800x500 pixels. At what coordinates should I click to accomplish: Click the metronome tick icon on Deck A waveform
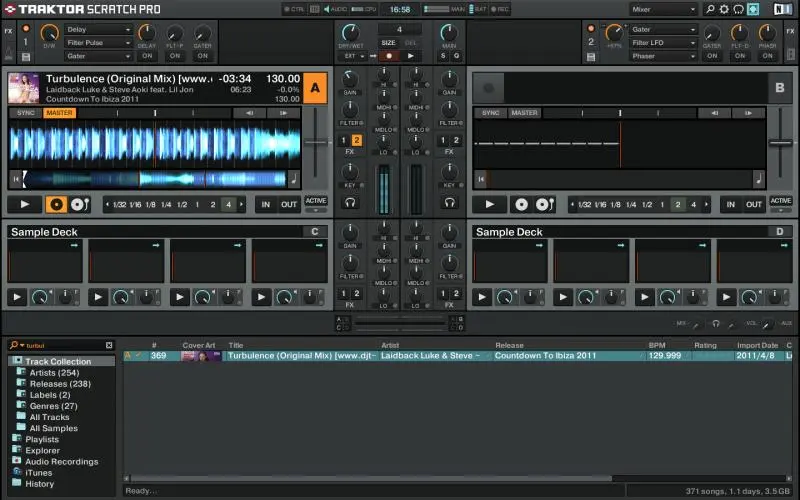click(294, 180)
